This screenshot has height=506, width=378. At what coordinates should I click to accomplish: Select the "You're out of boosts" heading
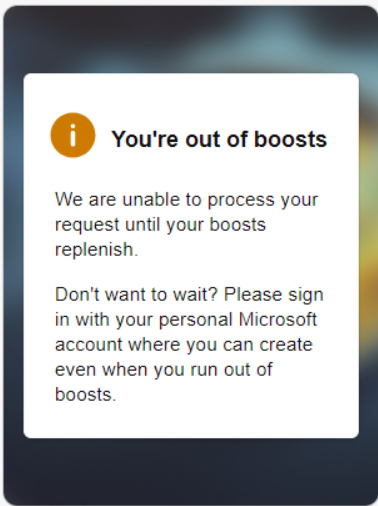219,139
